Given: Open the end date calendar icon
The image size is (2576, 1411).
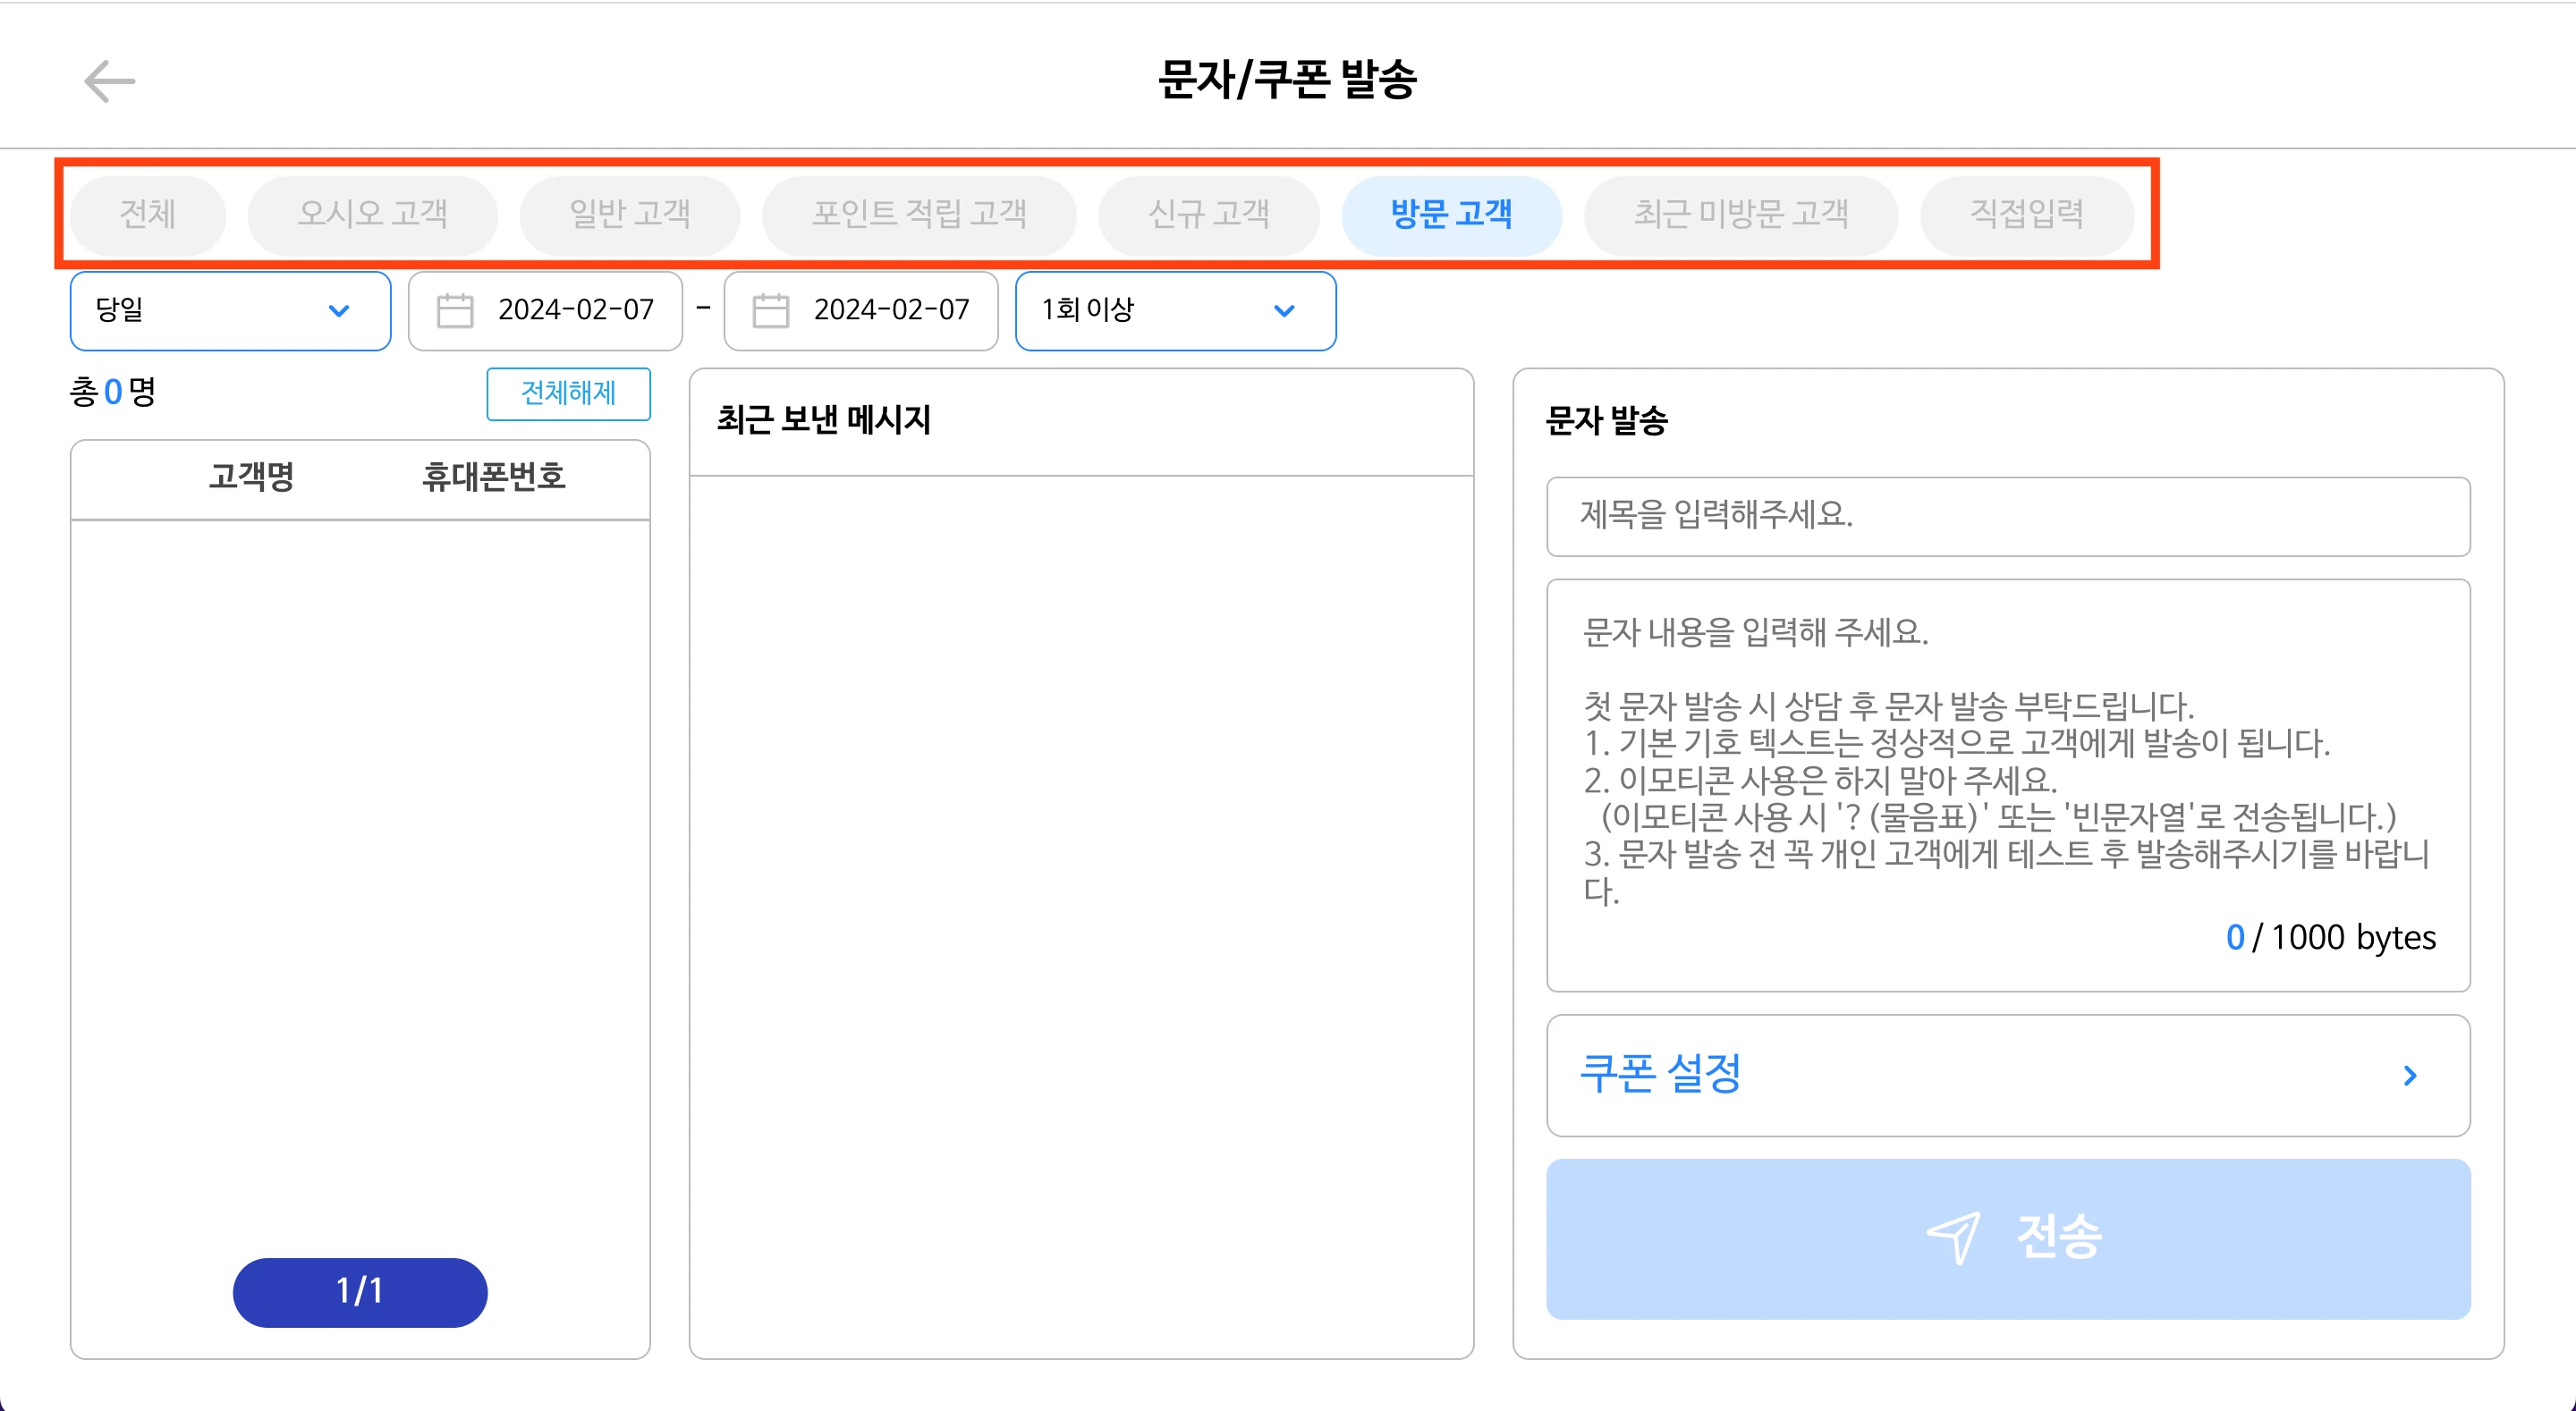Looking at the screenshot, I should tap(771, 310).
